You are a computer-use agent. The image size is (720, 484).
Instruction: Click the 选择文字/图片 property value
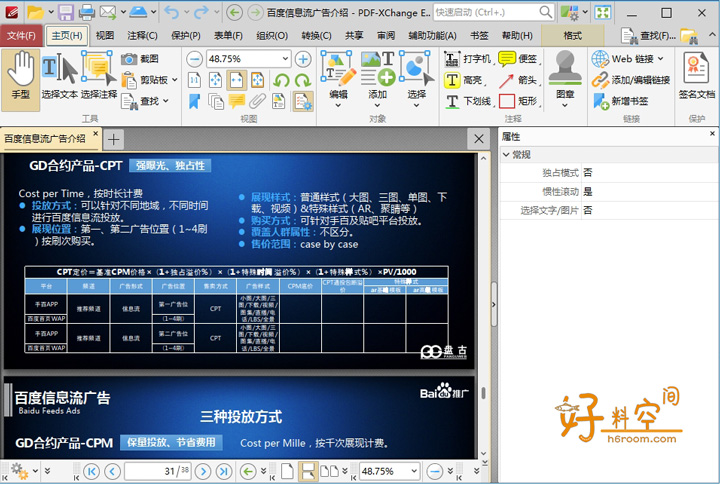(650, 210)
